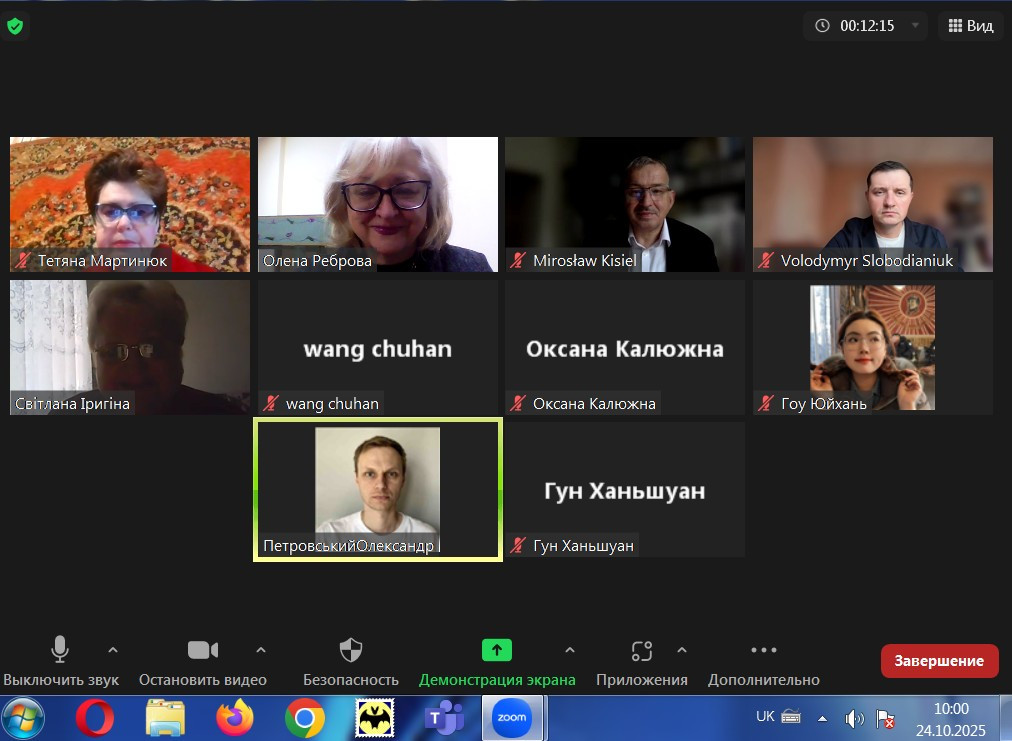Select Світлана Іригіна video tile

coord(130,347)
